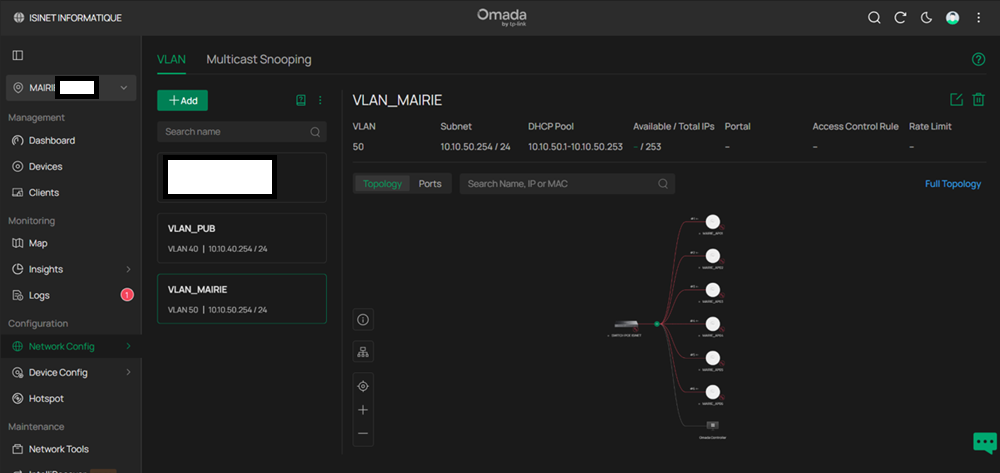Click VLAN ID value 50
1000x473 pixels.
pyautogui.click(x=358, y=147)
